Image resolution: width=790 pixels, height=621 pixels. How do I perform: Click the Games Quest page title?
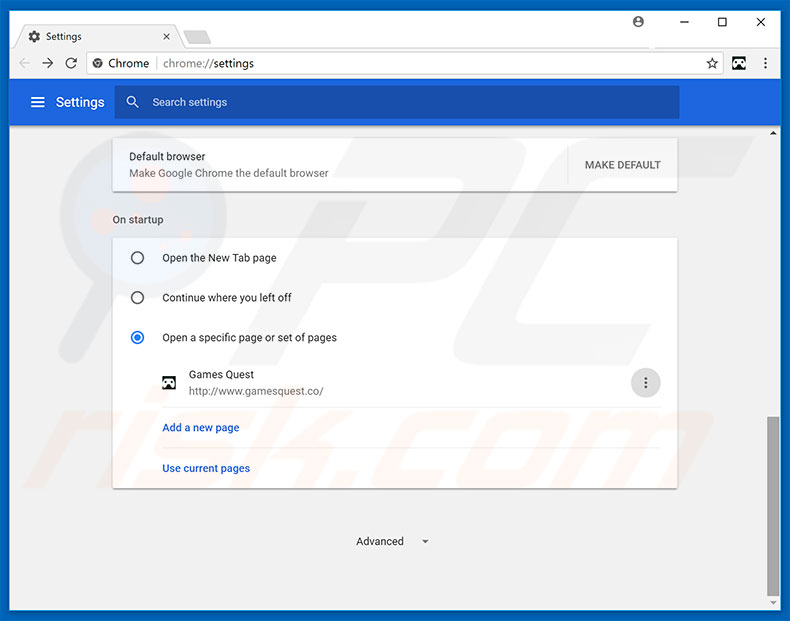click(x=221, y=374)
